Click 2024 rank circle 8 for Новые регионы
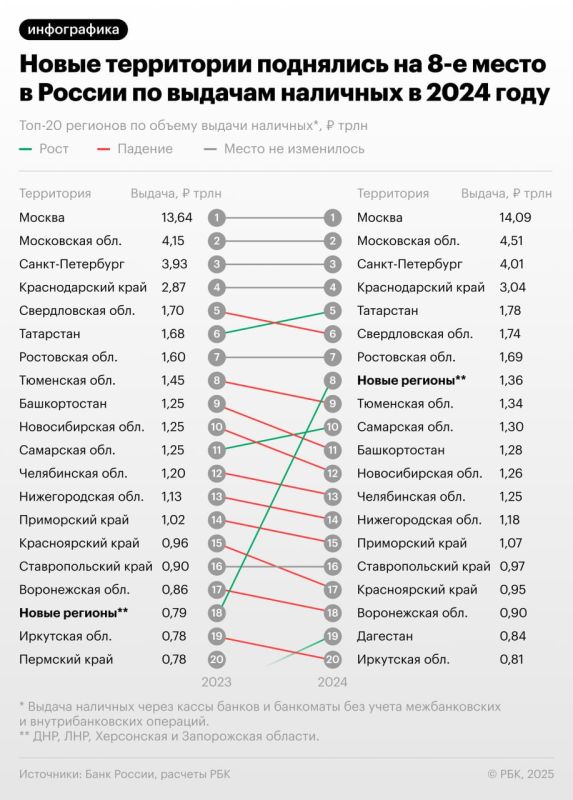The image size is (573, 800). coord(332,381)
